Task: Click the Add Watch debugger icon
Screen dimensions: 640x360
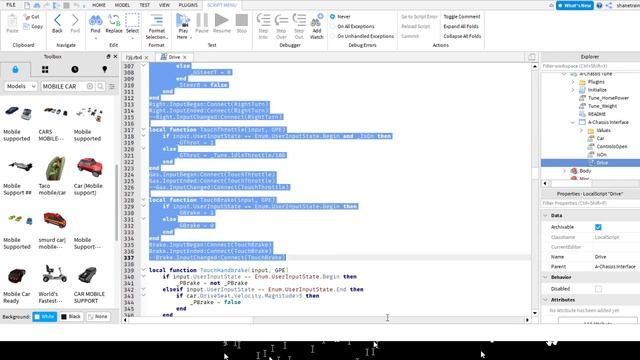Action: point(317,20)
